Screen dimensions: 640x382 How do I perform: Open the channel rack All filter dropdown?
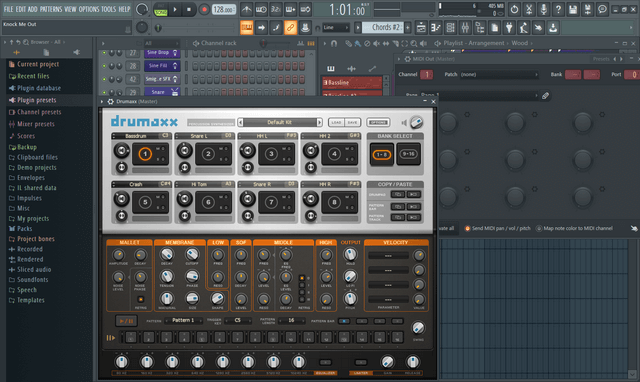(161, 43)
